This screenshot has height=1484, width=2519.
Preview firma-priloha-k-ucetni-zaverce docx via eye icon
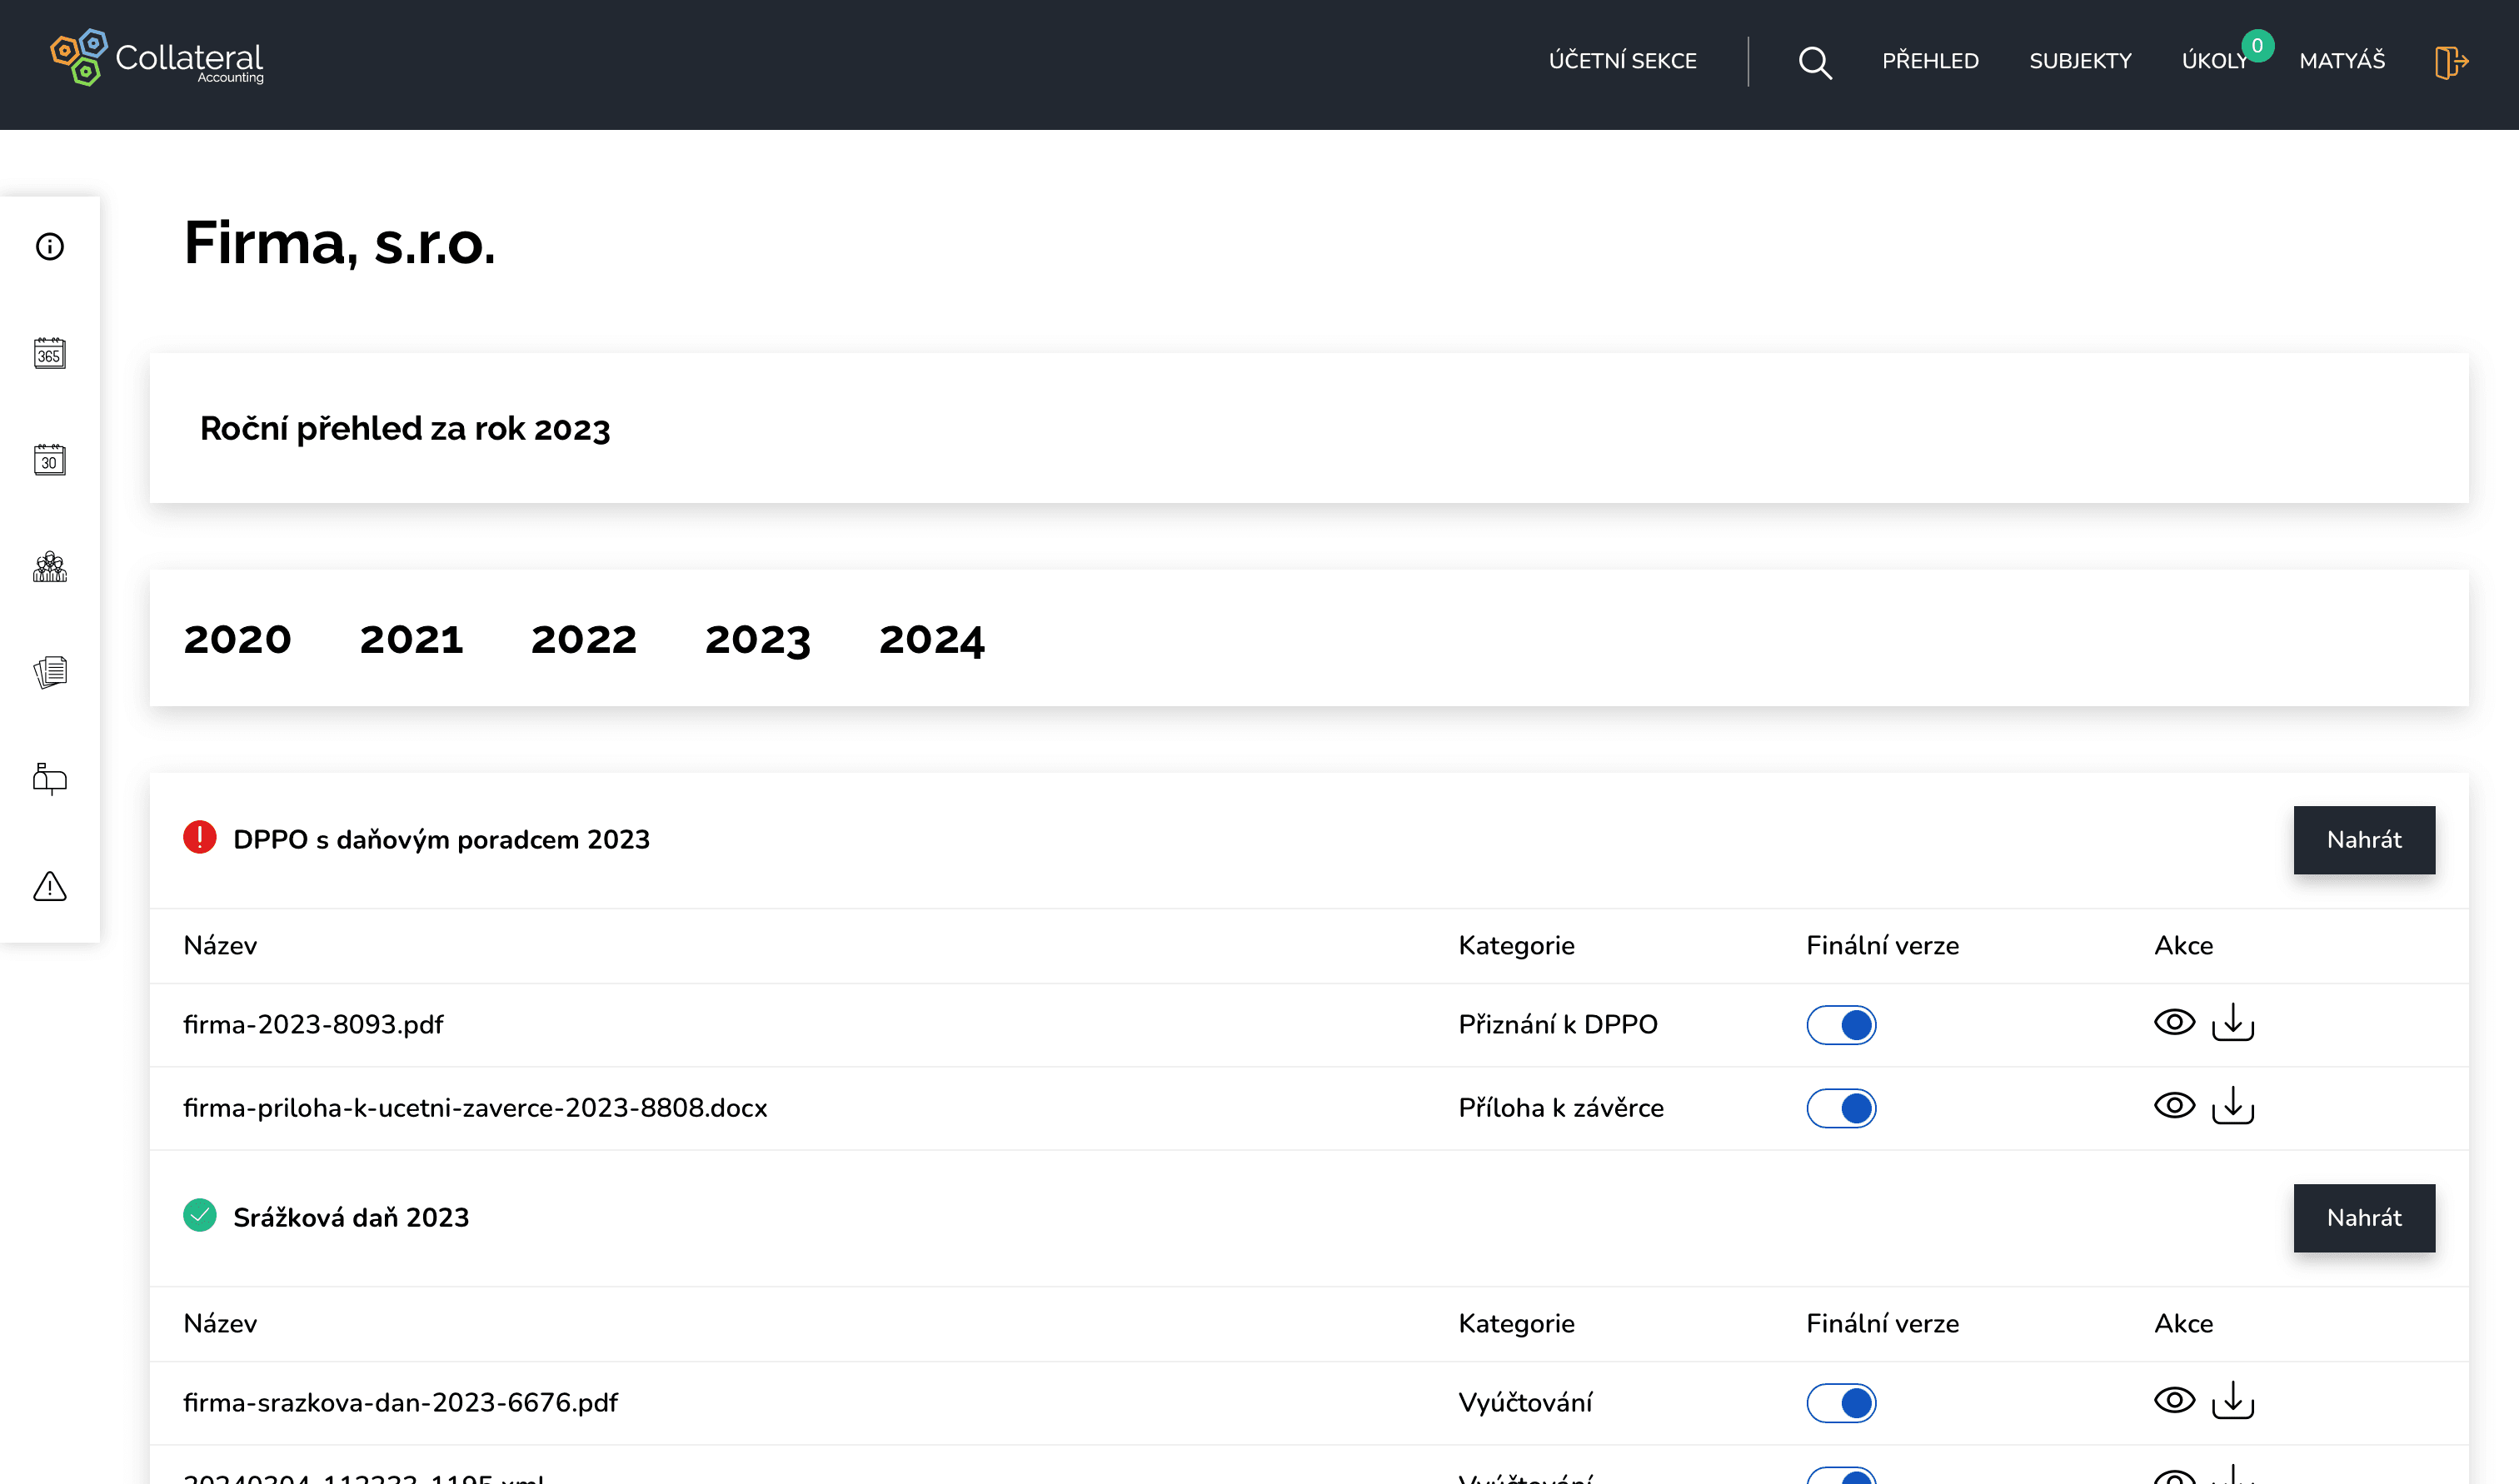click(x=2174, y=1106)
